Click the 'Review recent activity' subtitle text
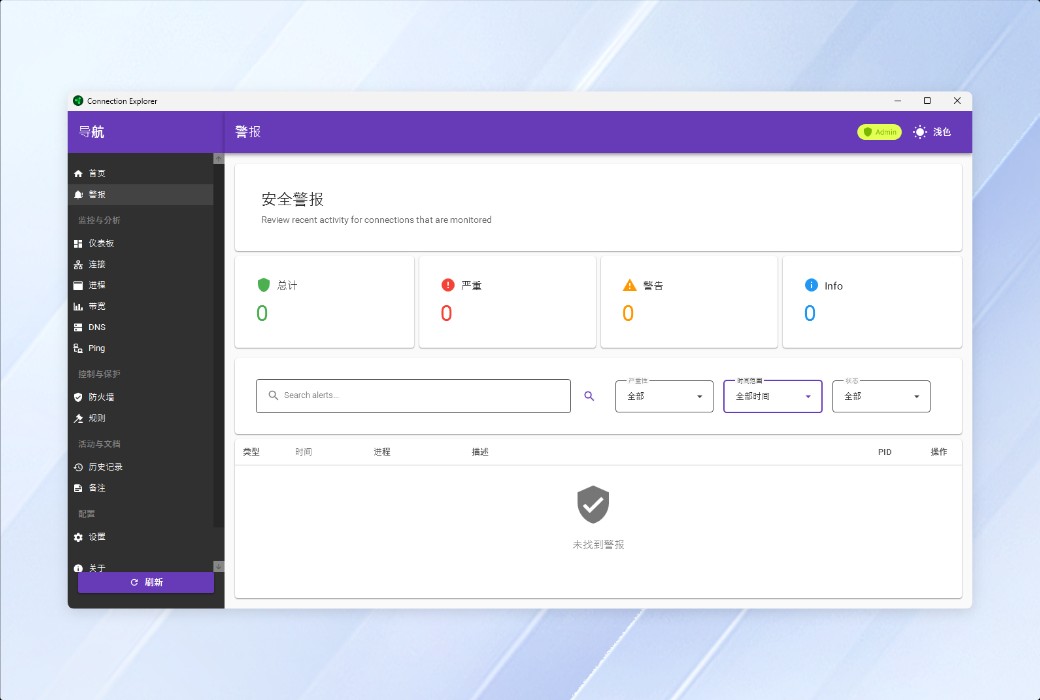The width and height of the screenshot is (1040, 700). 376,220
